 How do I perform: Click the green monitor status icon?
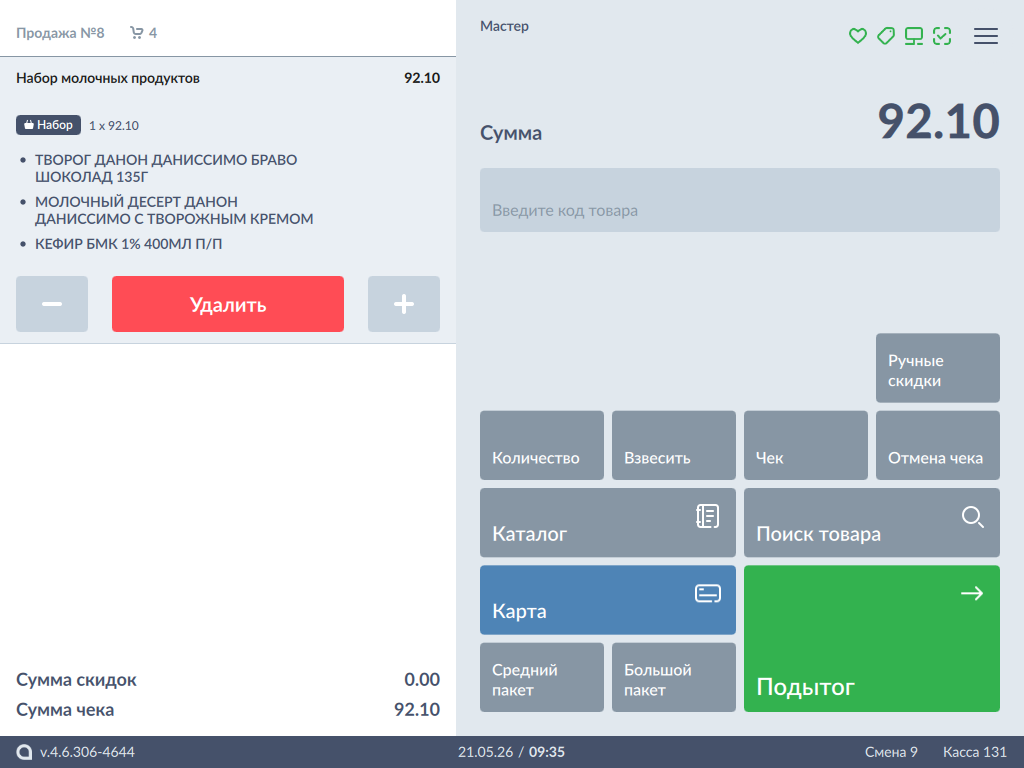tap(914, 36)
